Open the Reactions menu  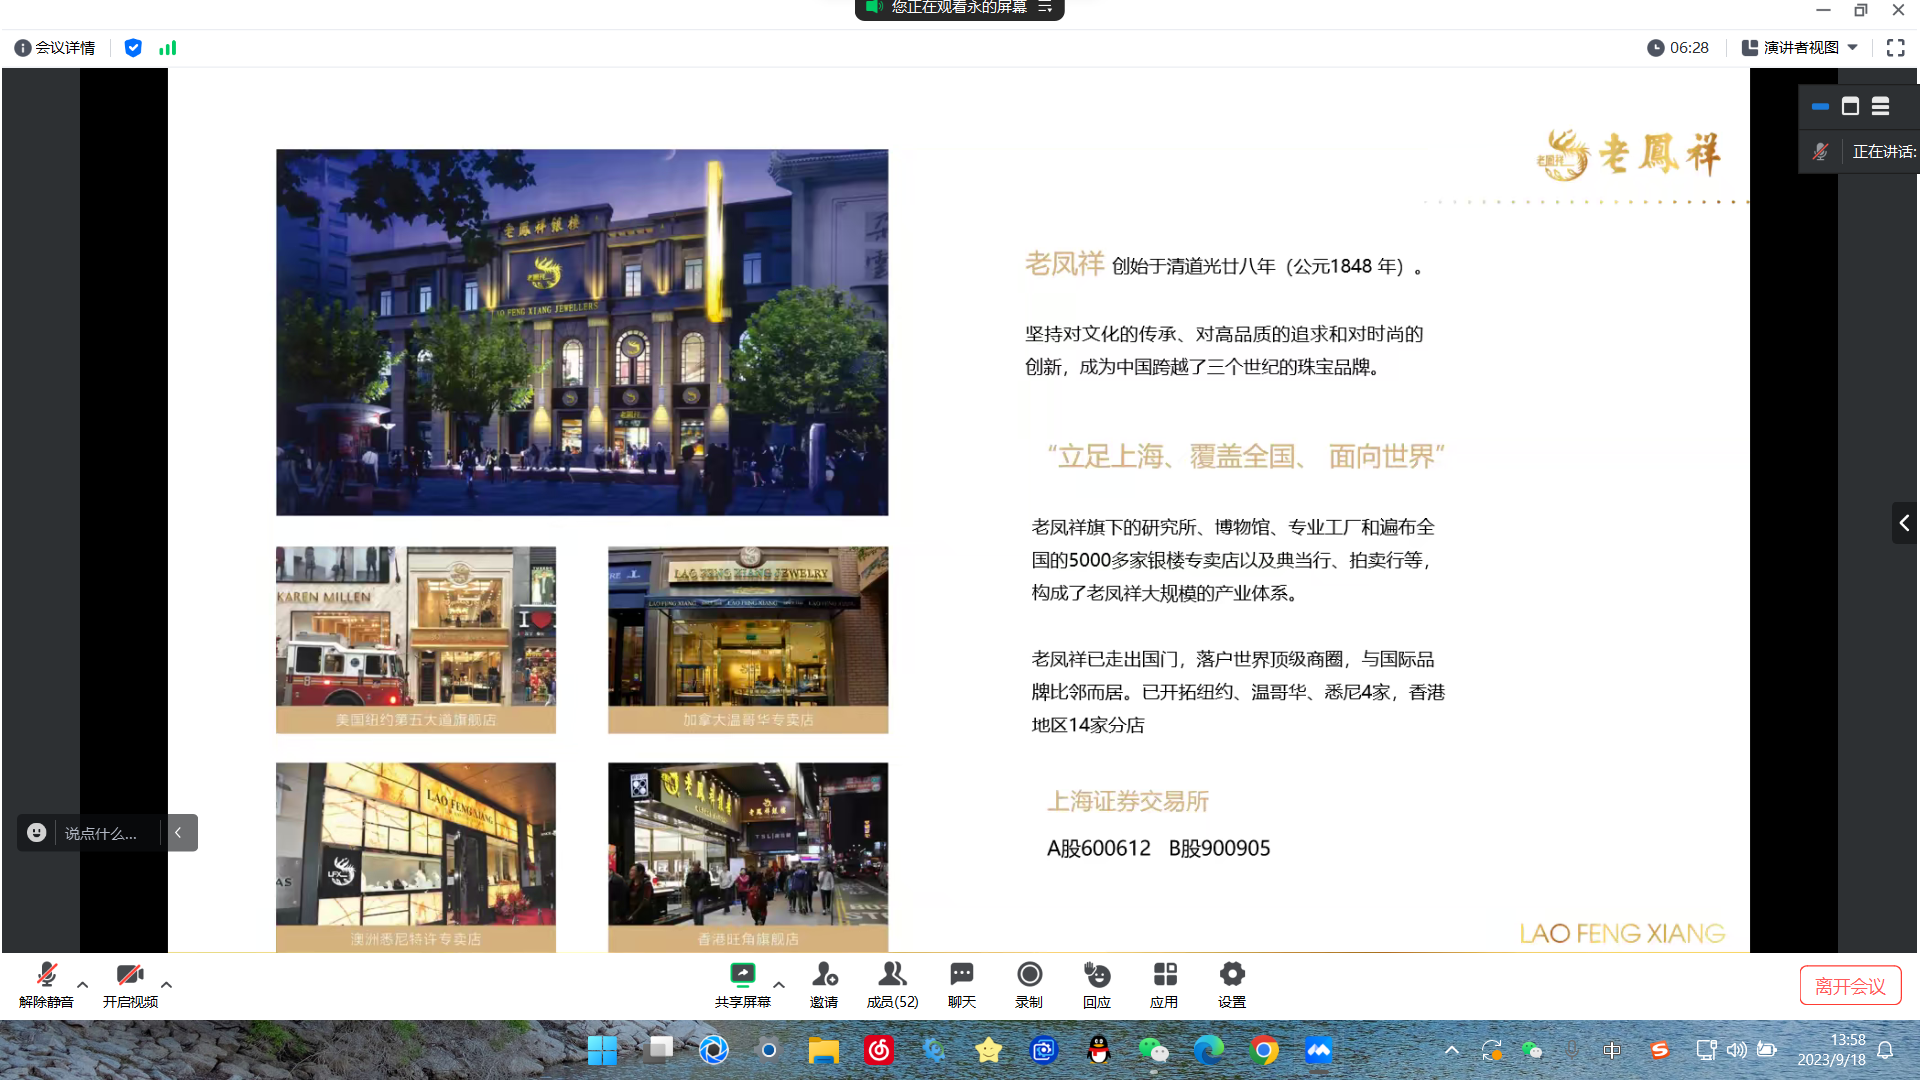click(x=1096, y=975)
